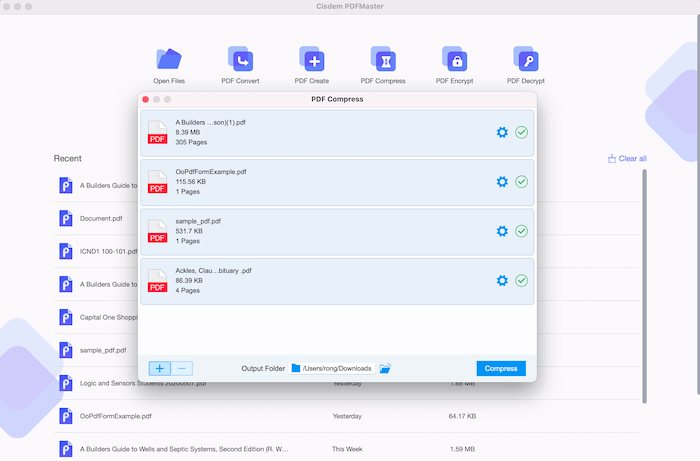Viewport: 700px width, 461px height.
Task: Open A Builders Guide to Wells recent entry
Action: coord(184,449)
